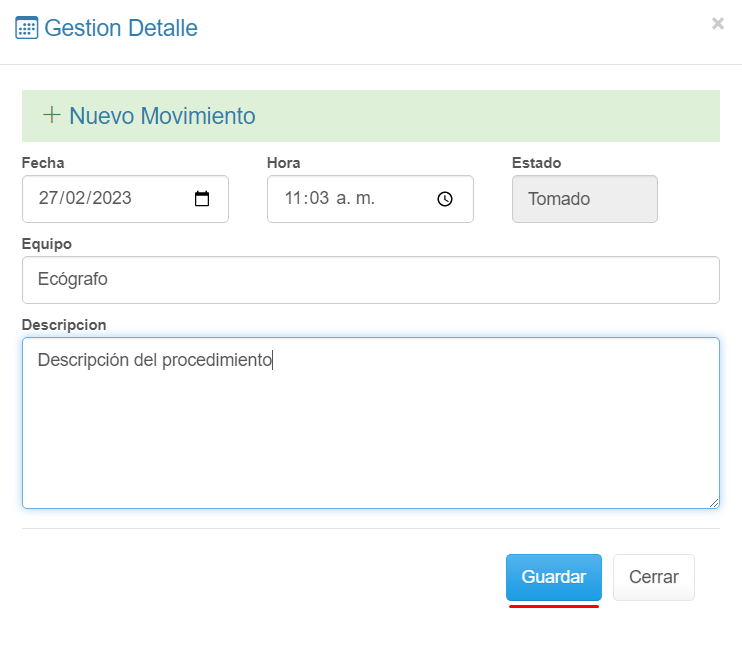This screenshot has width=742, height=649.
Task: Open the time picker clock icon
Action: coord(445,198)
